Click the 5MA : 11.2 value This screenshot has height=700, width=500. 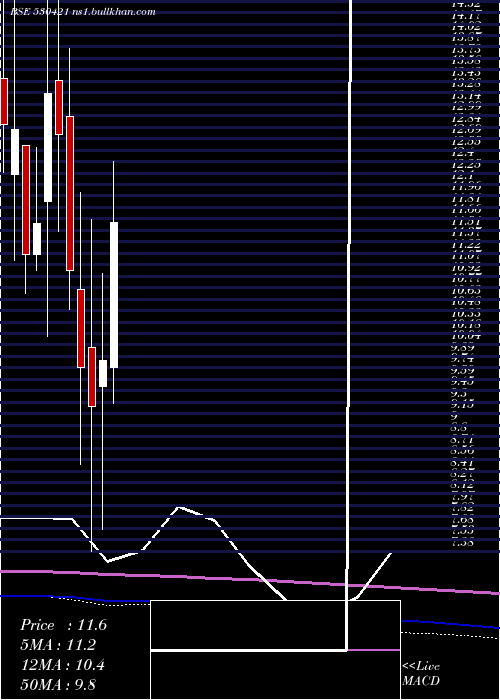click(x=58, y=645)
